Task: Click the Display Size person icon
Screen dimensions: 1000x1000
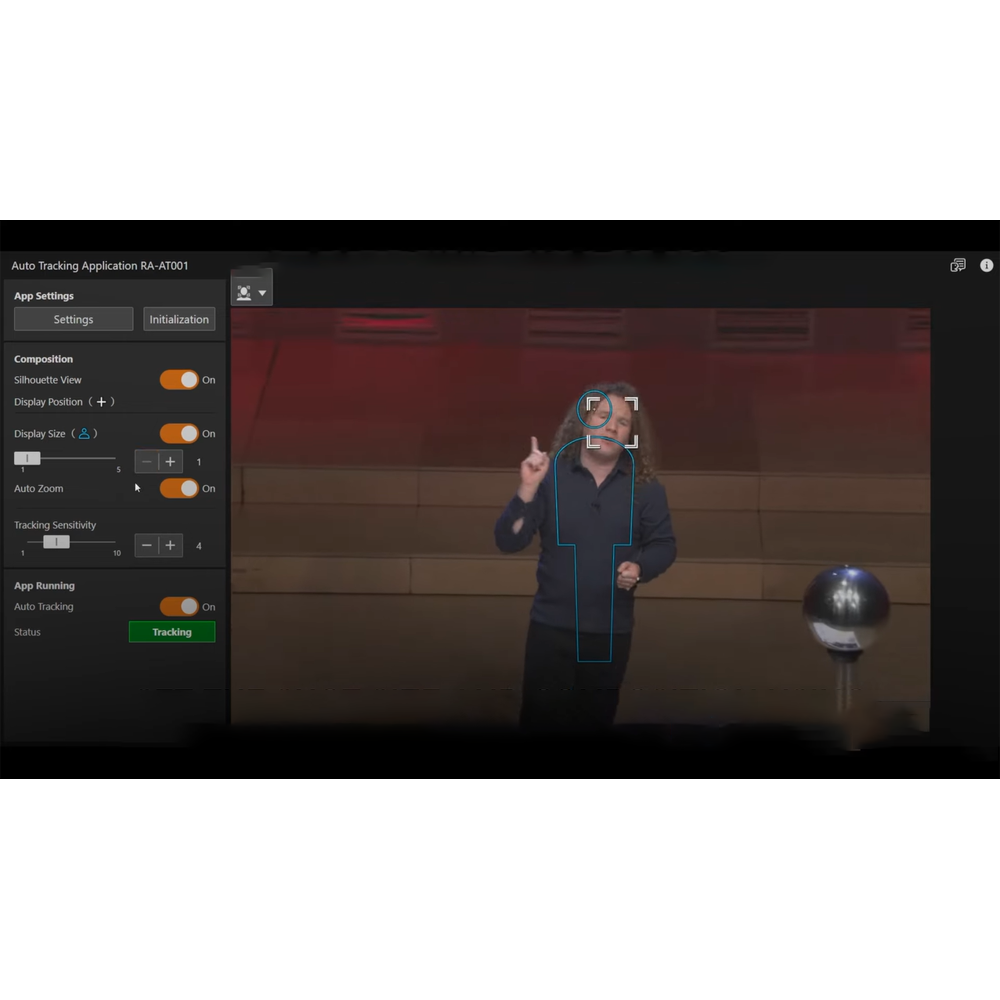Action: [84, 434]
